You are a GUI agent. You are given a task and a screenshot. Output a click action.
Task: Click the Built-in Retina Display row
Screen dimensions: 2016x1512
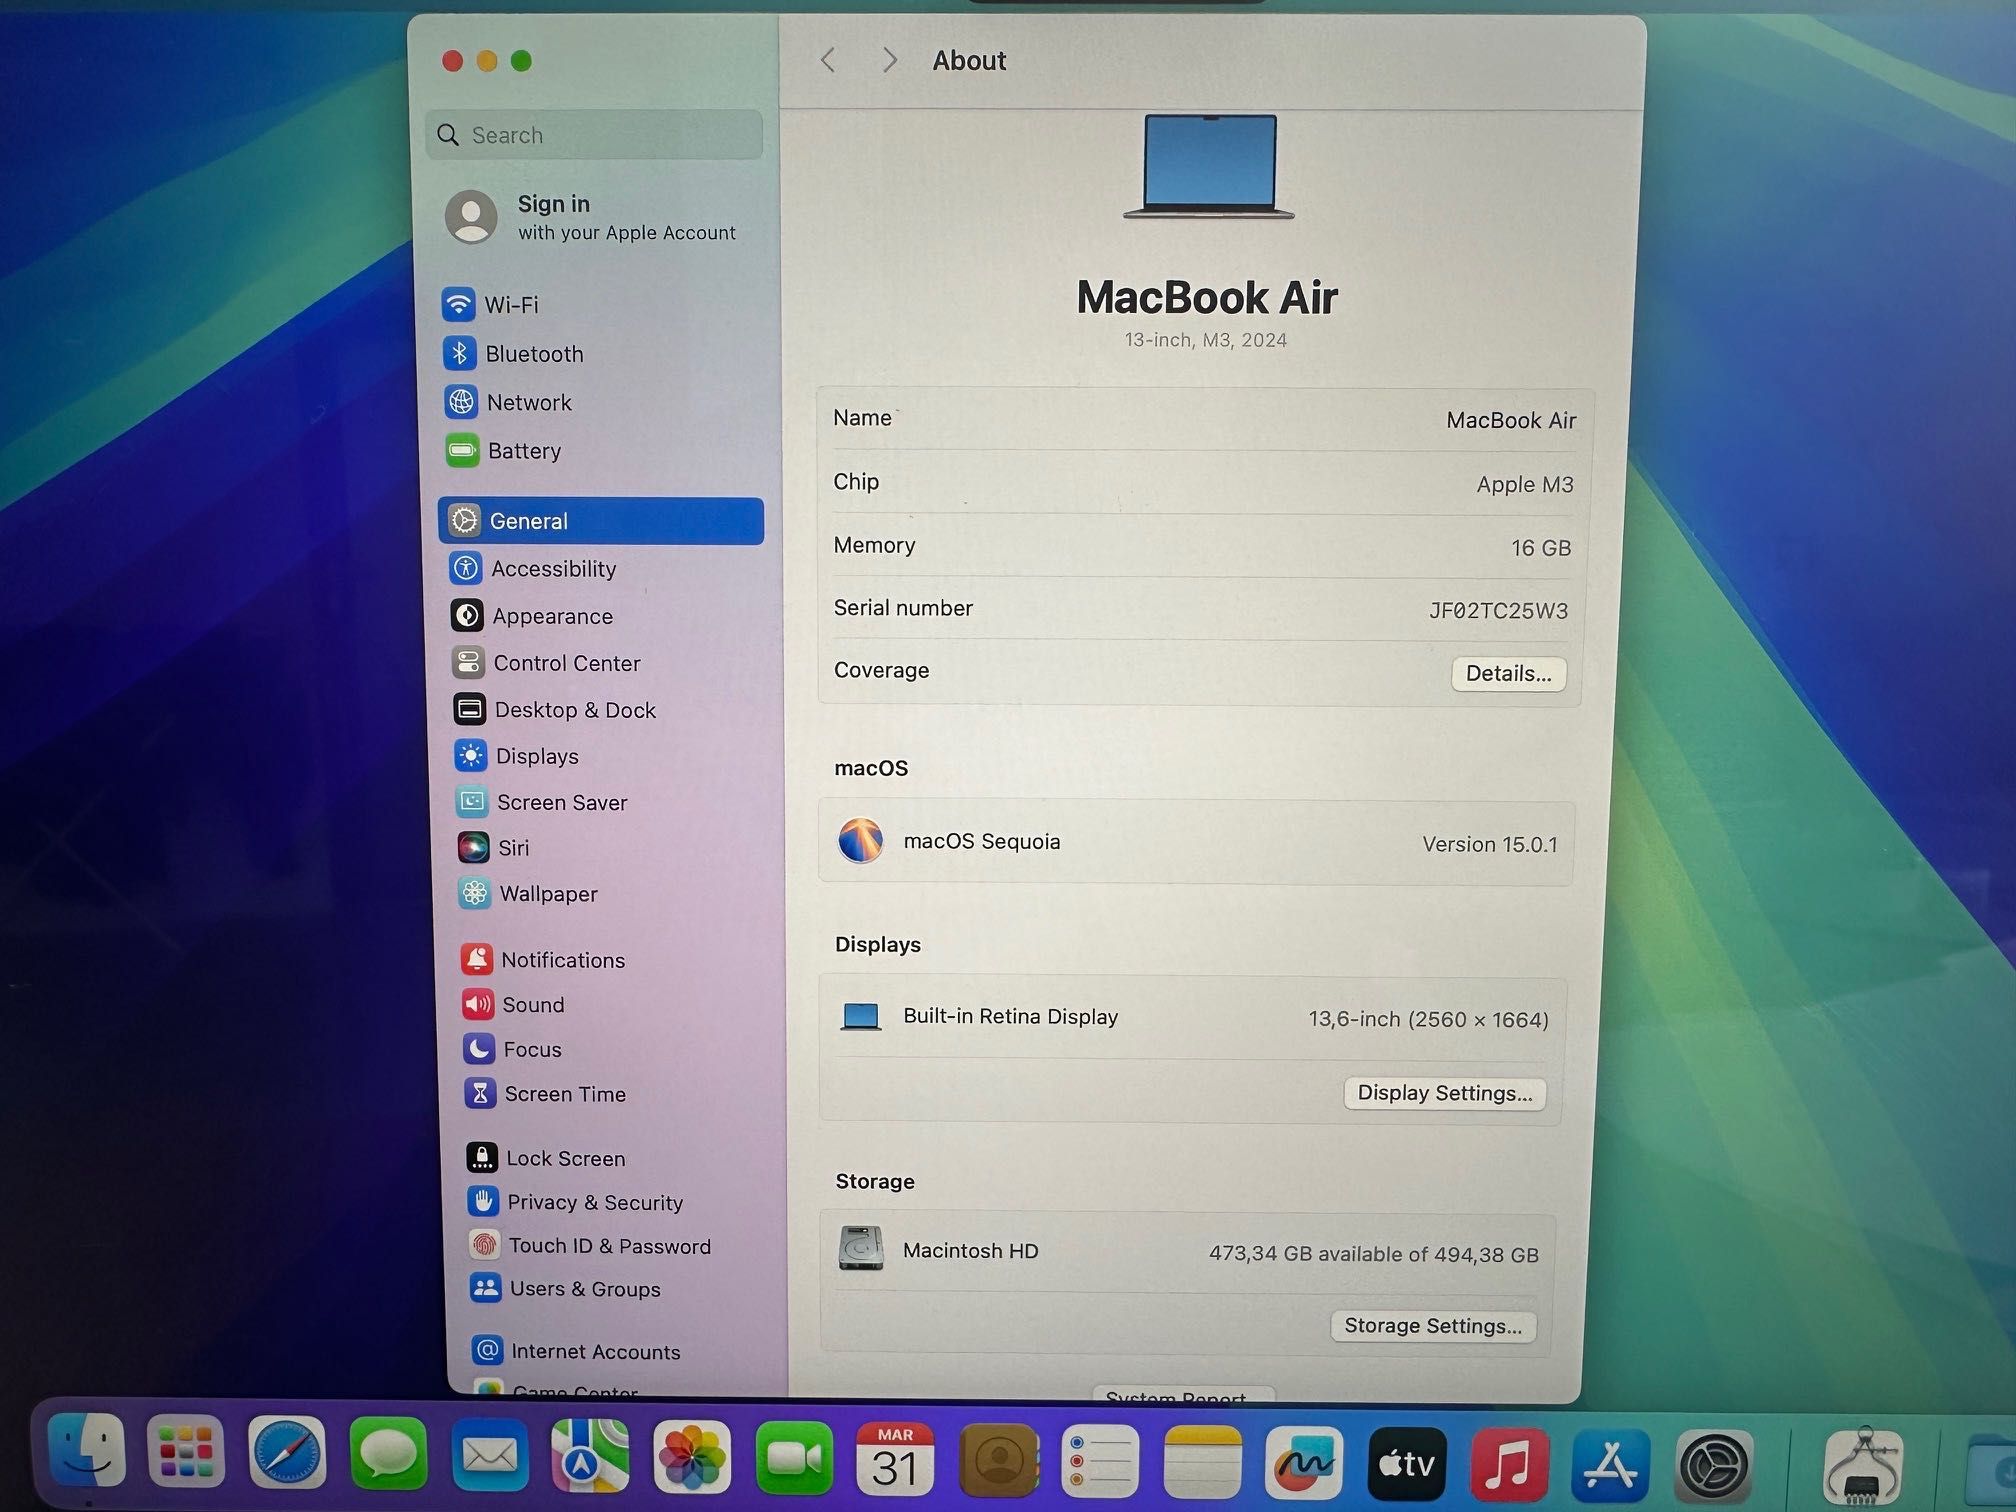tap(1194, 1018)
